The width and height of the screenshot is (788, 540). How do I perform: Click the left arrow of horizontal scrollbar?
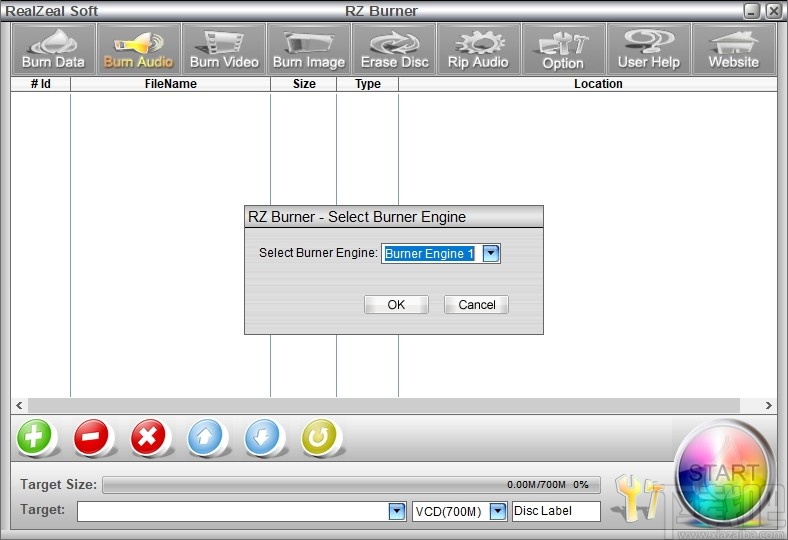[x=19, y=405]
